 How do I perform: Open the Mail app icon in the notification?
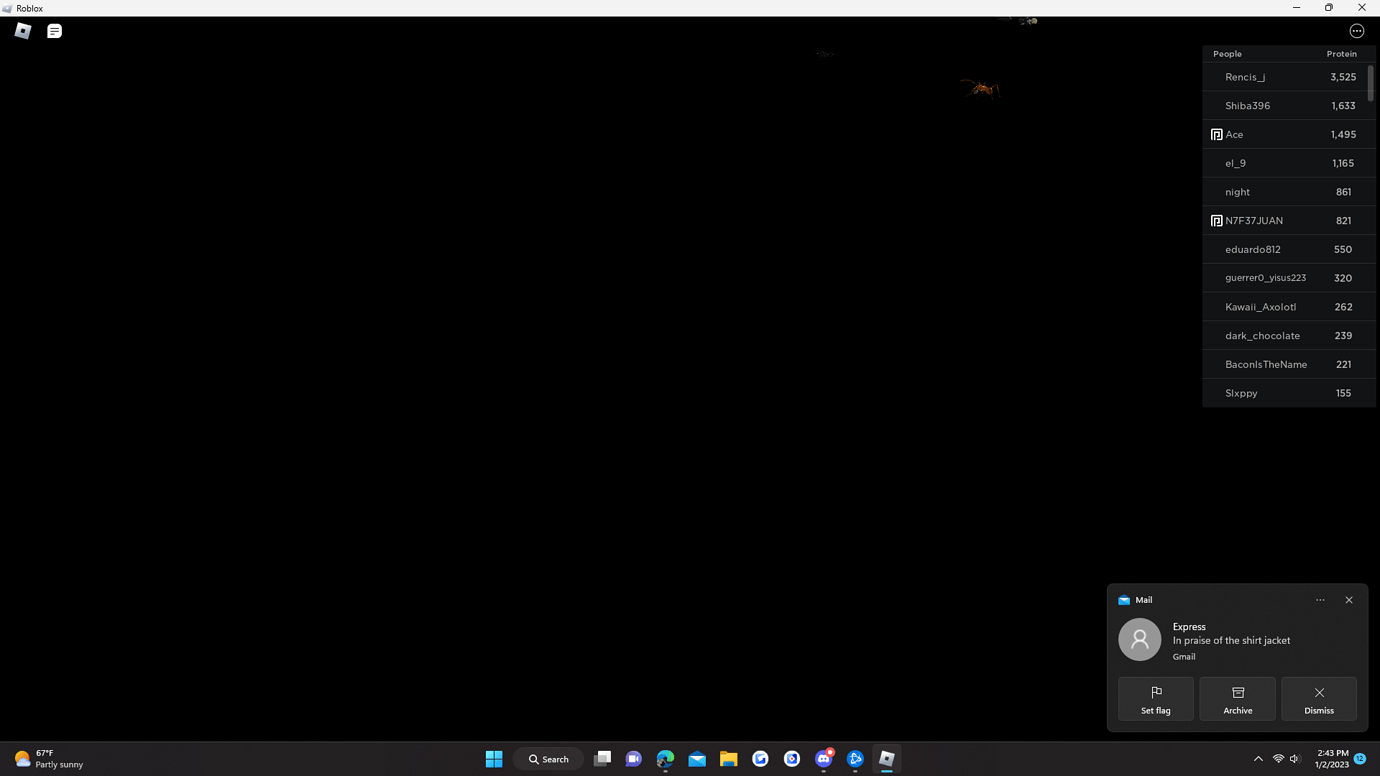pos(1123,599)
